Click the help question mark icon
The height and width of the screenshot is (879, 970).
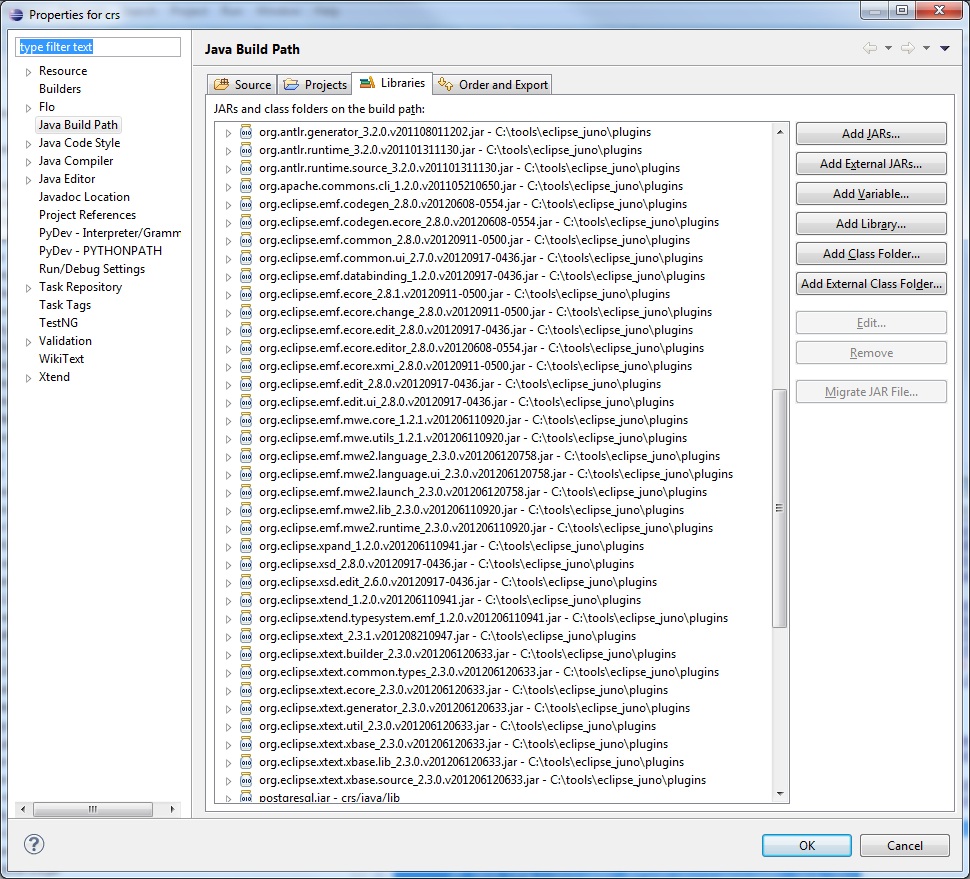point(34,844)
